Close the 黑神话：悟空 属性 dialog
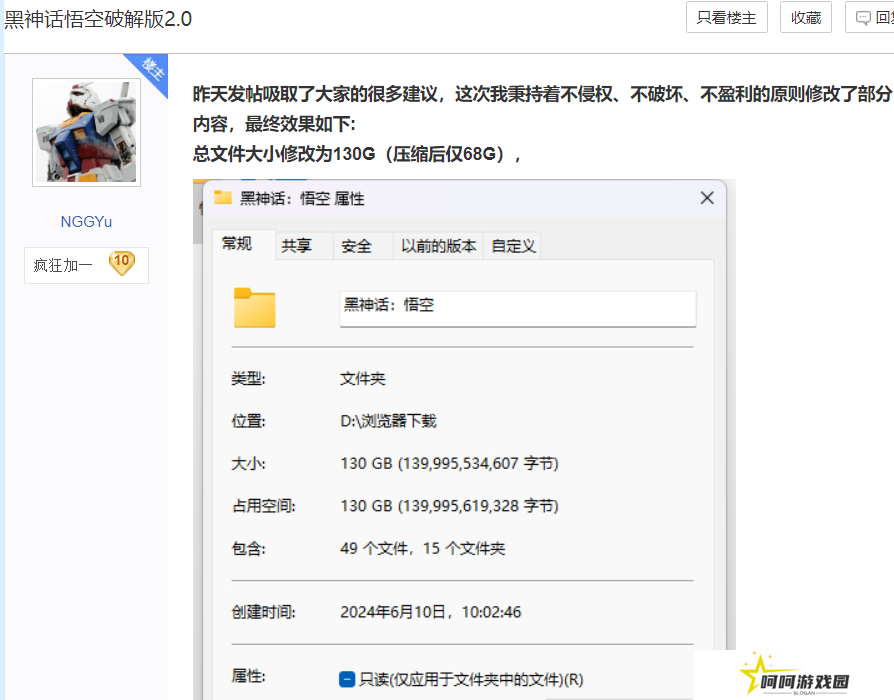This screenshot has height=700, width=894. [x=707, y=198]
